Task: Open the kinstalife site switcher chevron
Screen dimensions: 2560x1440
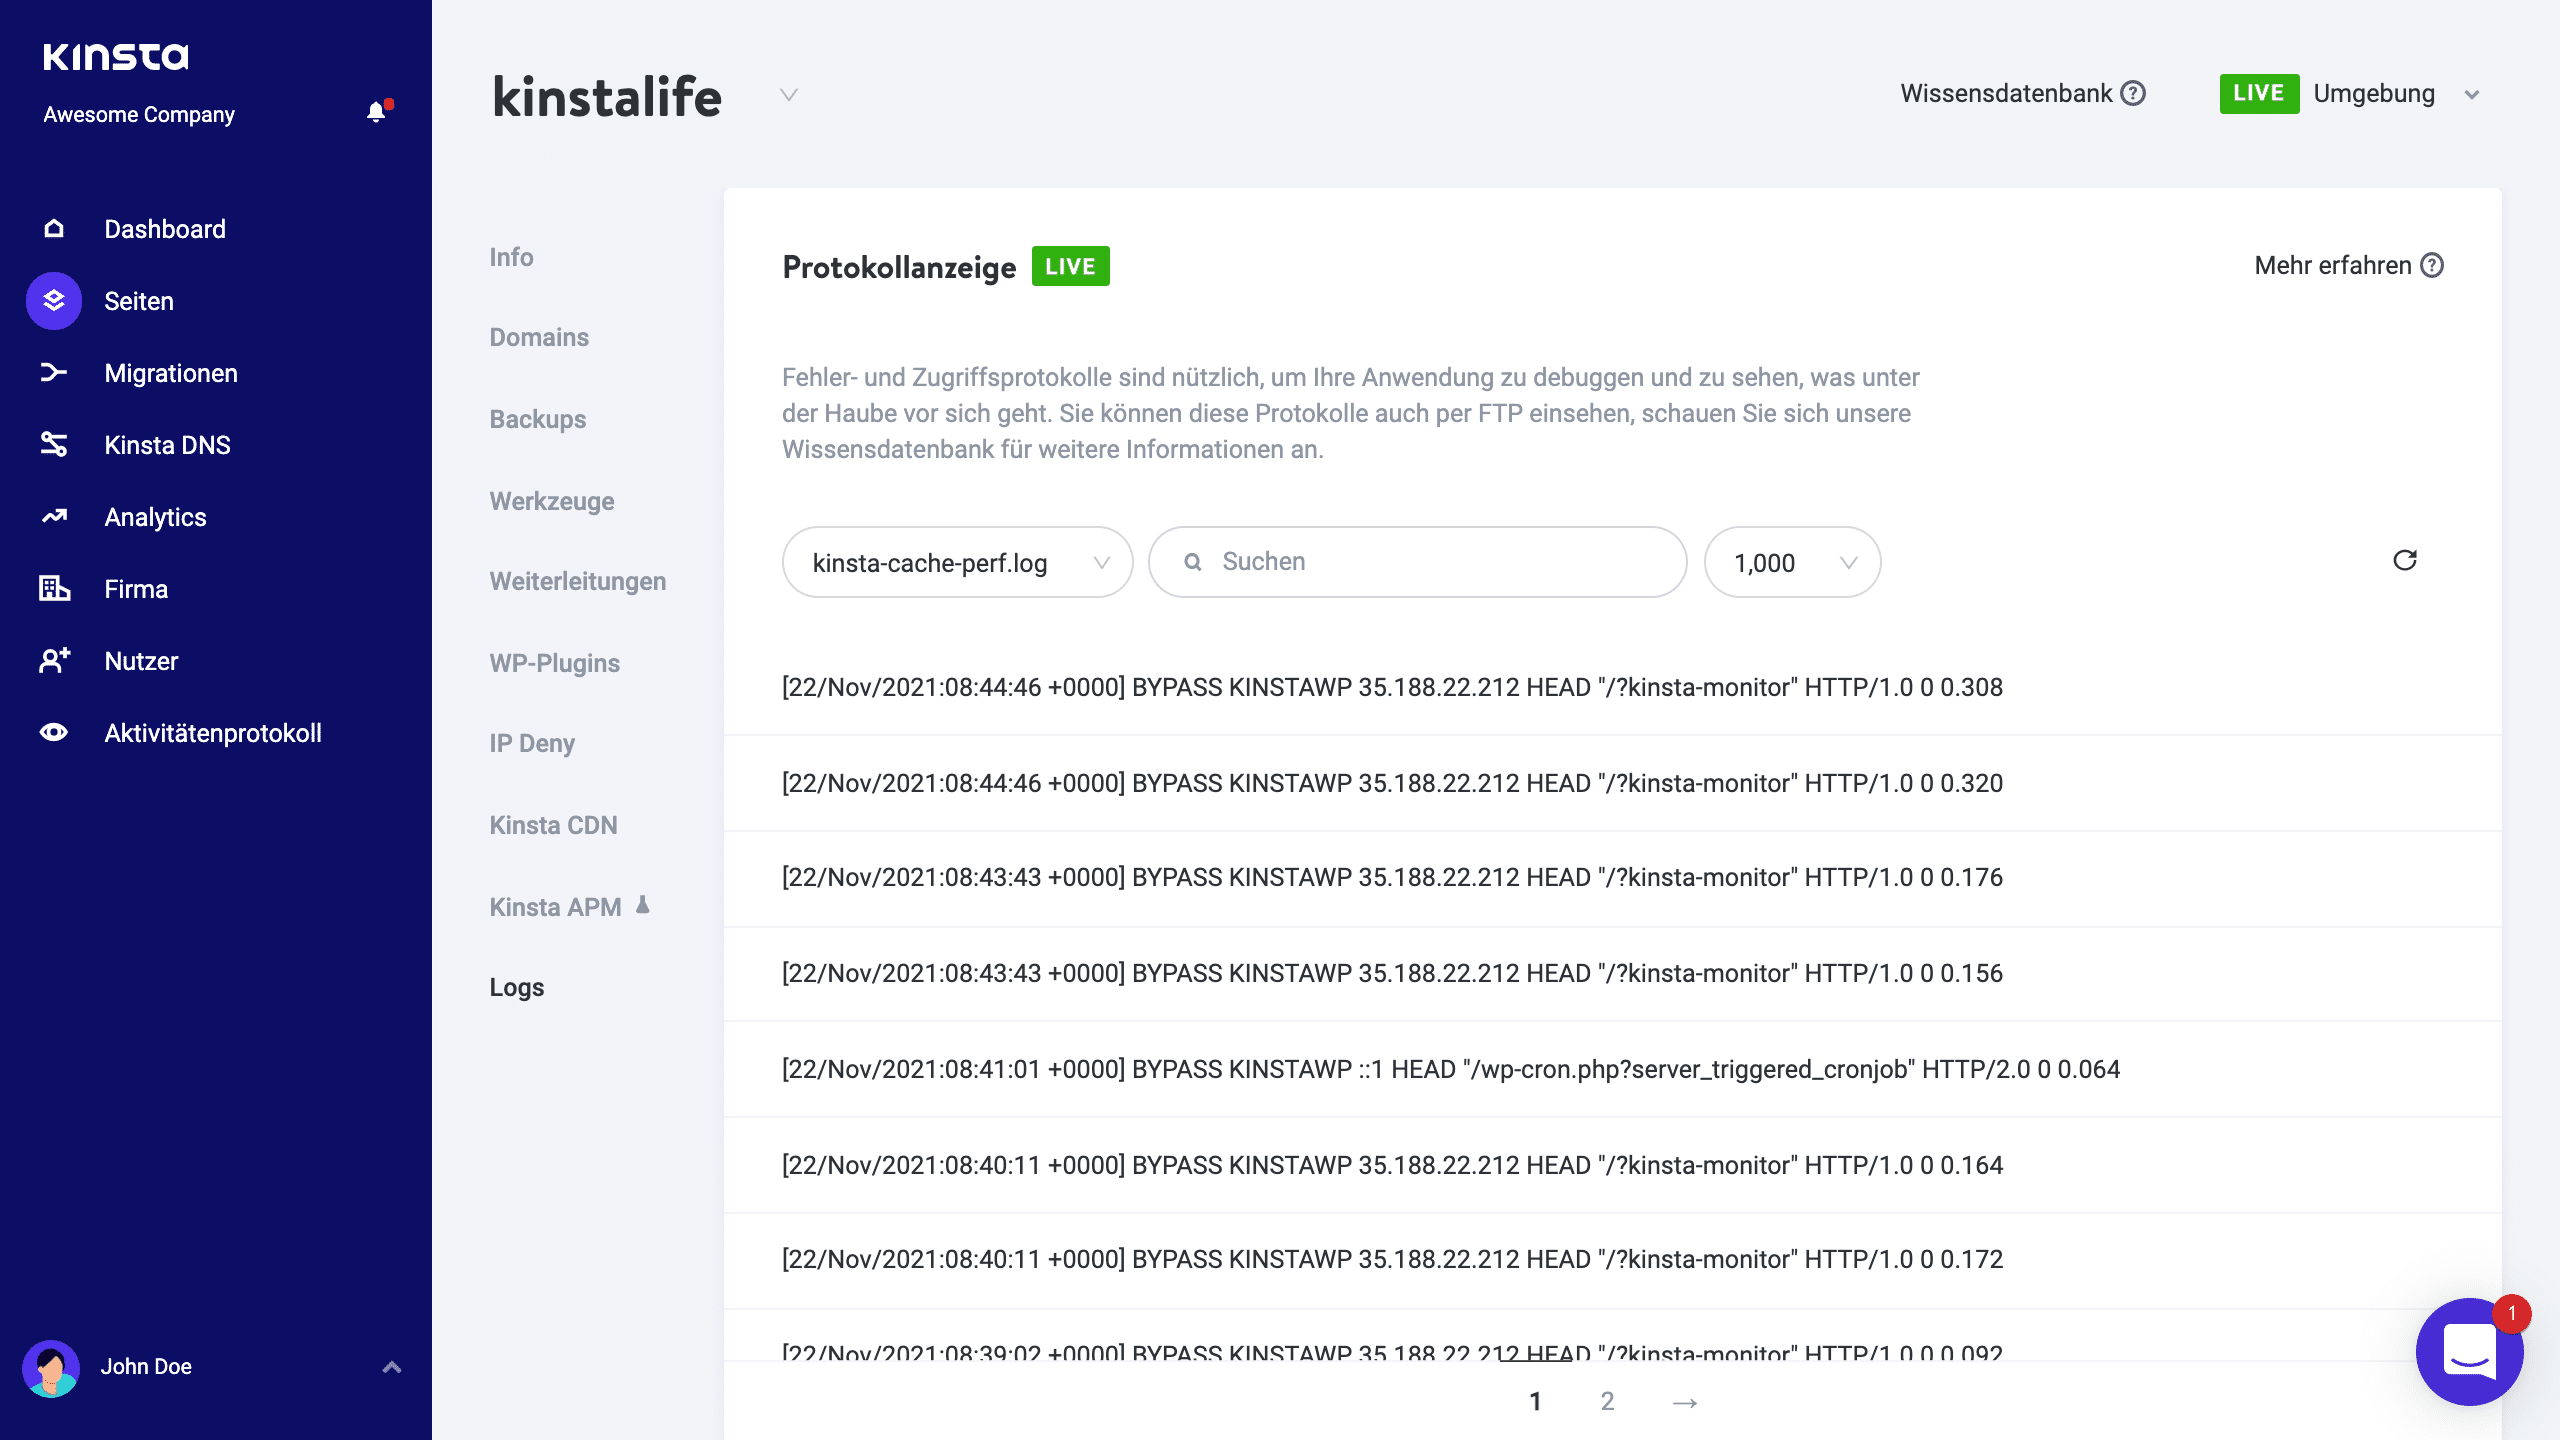Action: [788, 95]
